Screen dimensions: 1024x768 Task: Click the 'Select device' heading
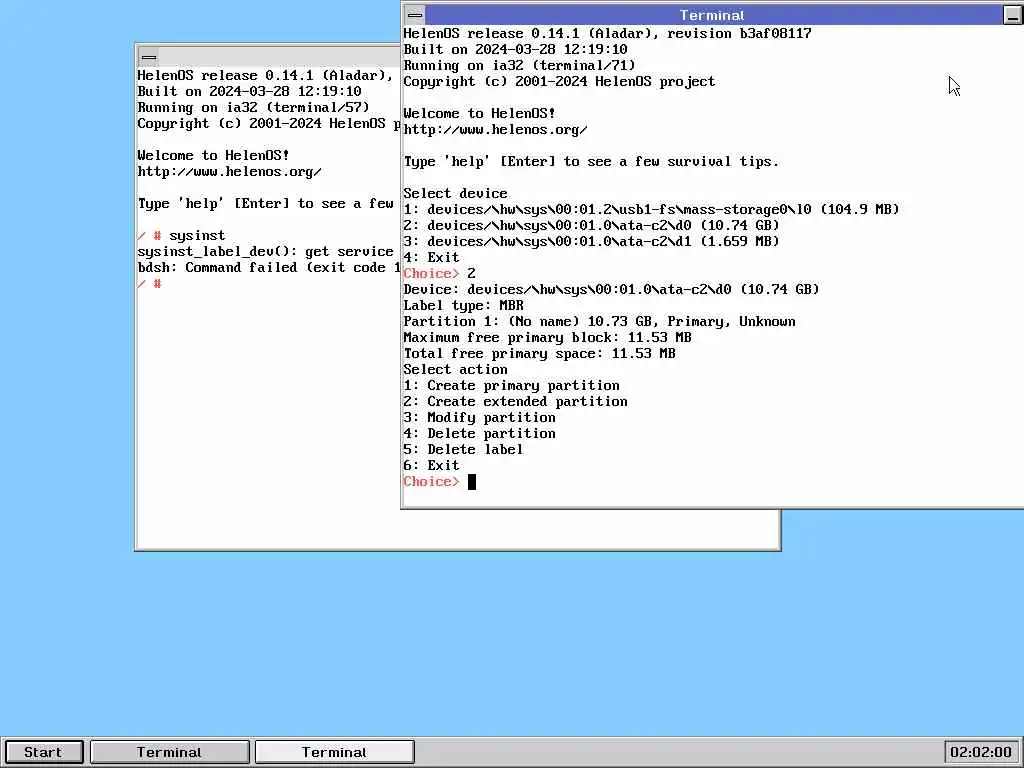(x=455, y=193)
